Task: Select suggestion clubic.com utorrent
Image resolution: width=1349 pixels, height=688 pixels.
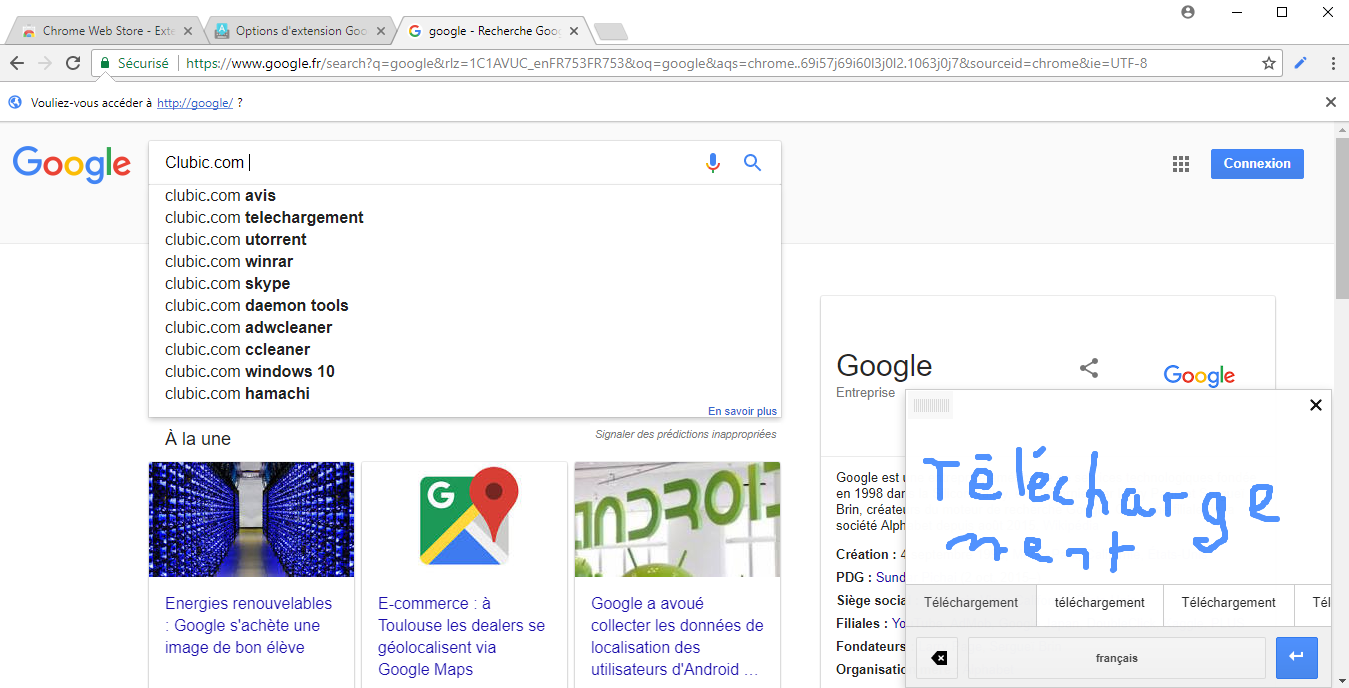Action: point(465,240)
